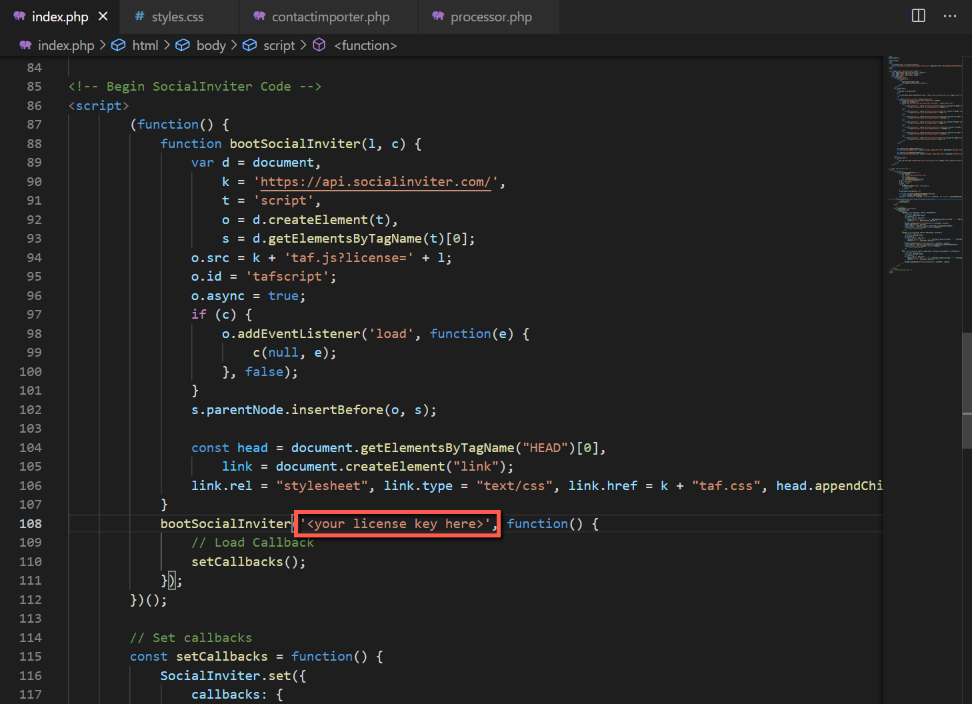This screenshot has width=972, height=704.
Task: Click the 'Begin SocialInviter Code' comment
Action: [195, 86]
